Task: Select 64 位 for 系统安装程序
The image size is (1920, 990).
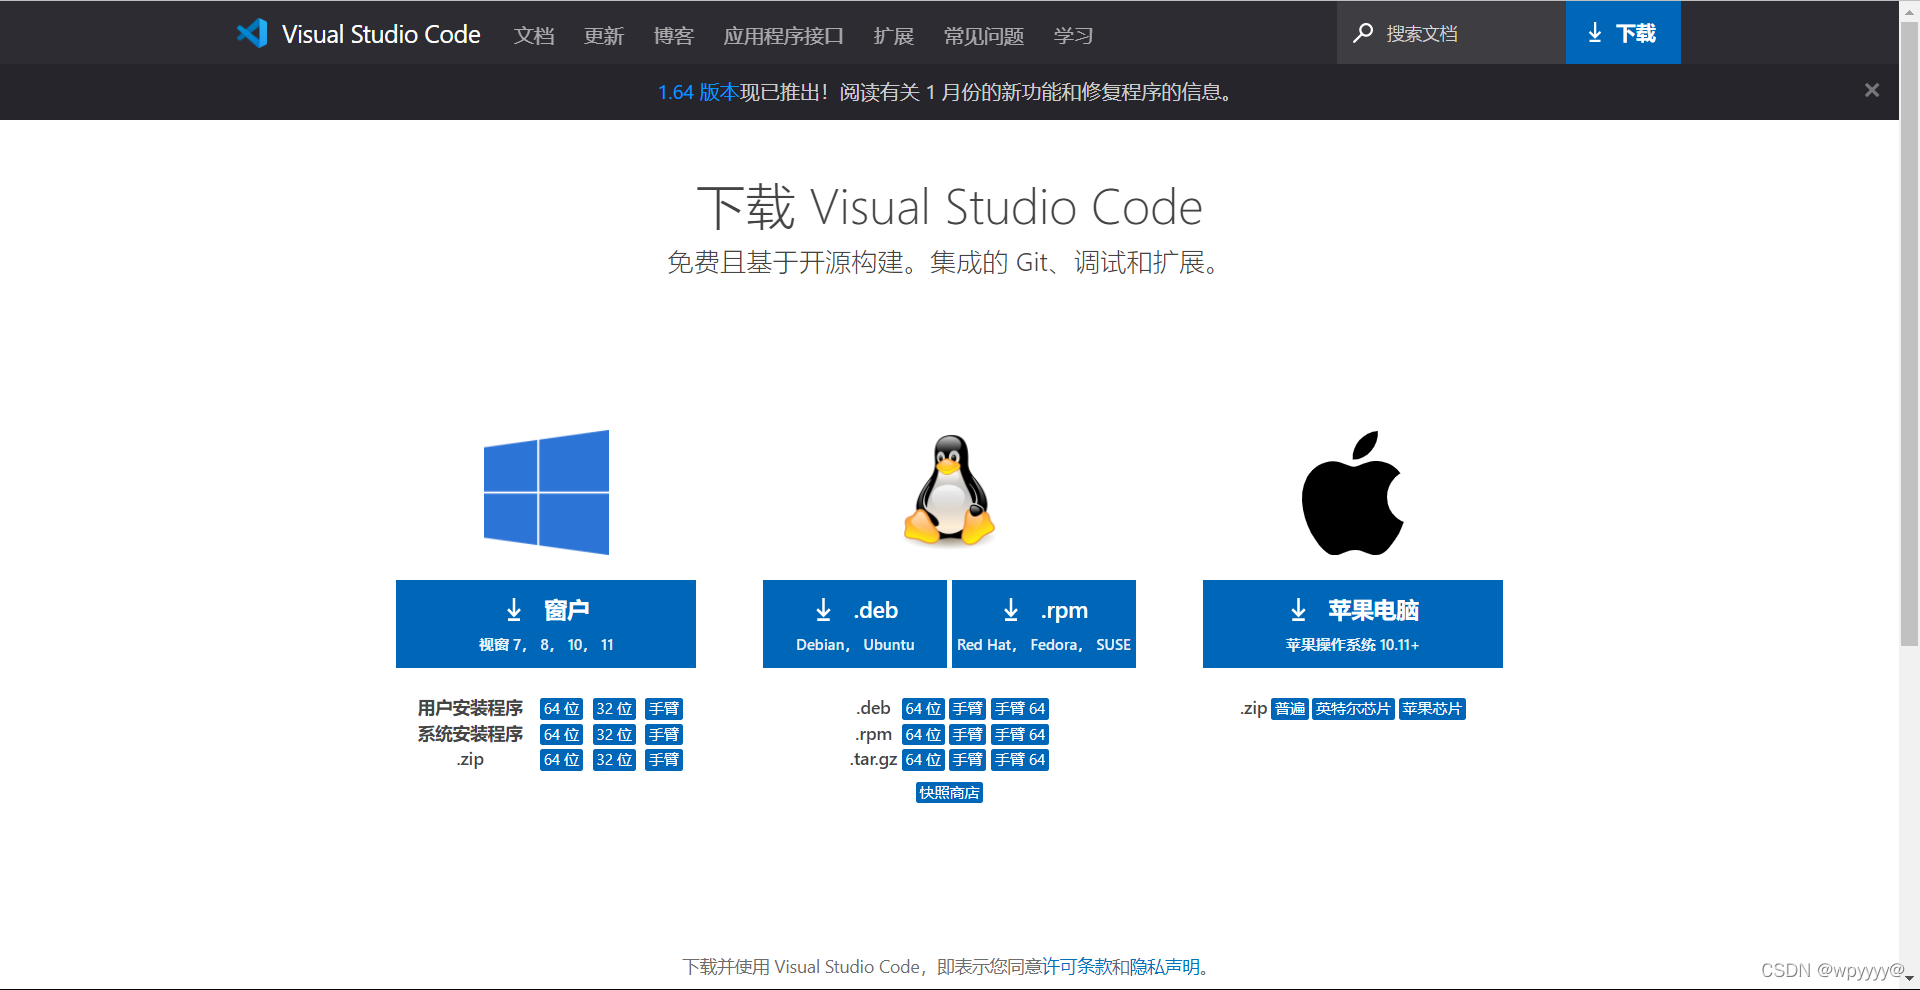Action: (x=561, y=735)
